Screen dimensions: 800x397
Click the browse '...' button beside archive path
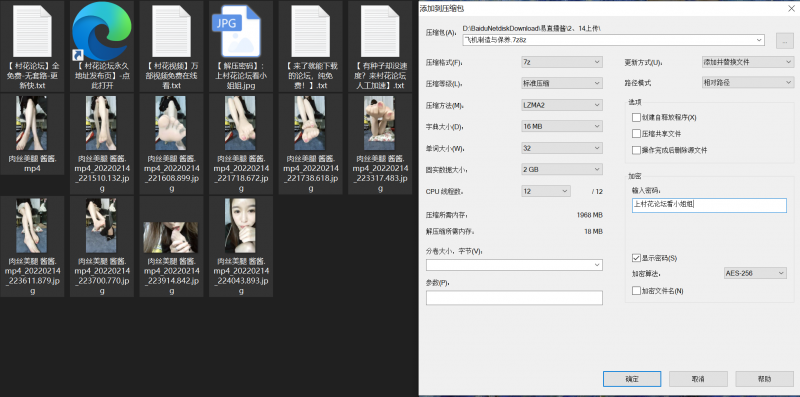785,41
